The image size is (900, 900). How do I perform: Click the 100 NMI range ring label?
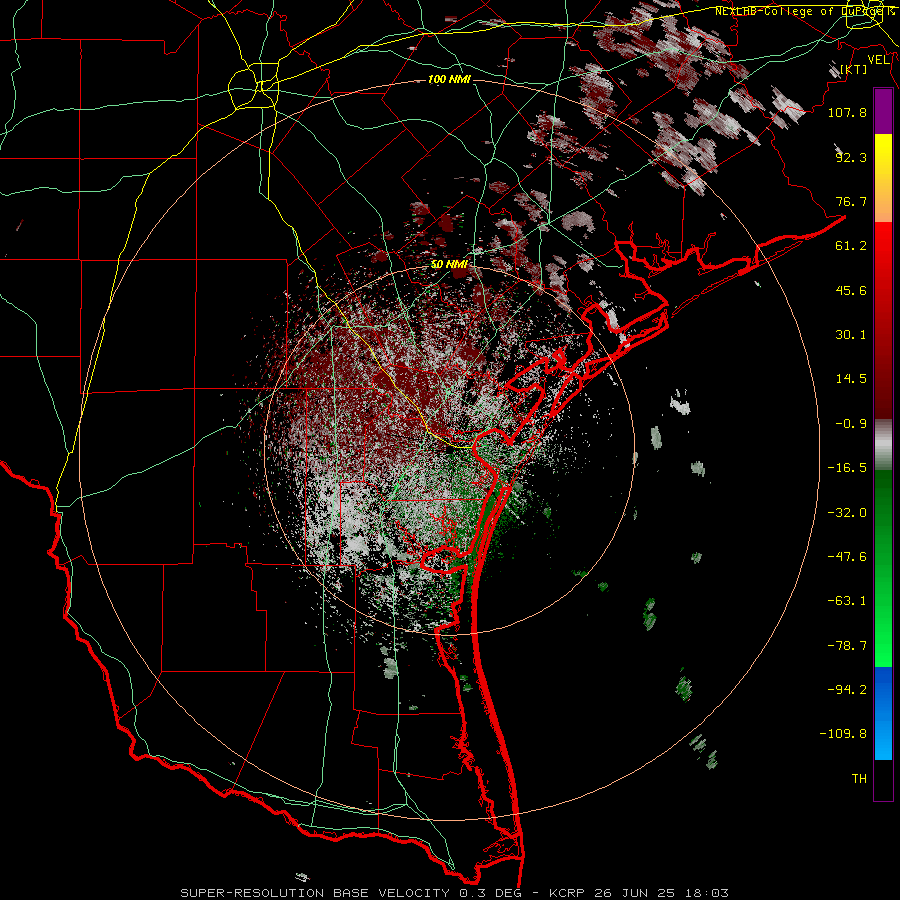coord(449,79)
